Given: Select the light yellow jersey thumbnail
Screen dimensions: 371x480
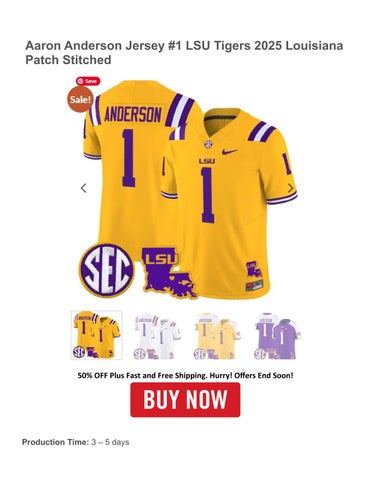Looking at the screenshot, I should (217, 335).
